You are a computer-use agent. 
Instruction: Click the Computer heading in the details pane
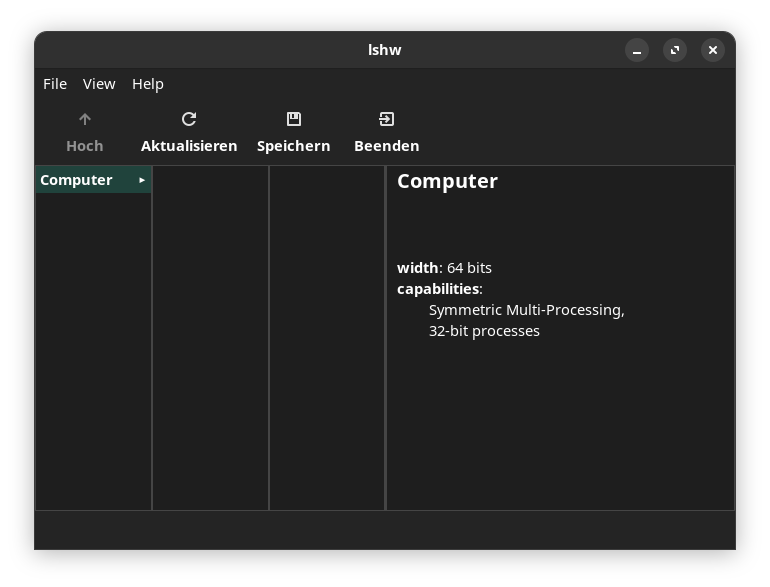[447, 181]
